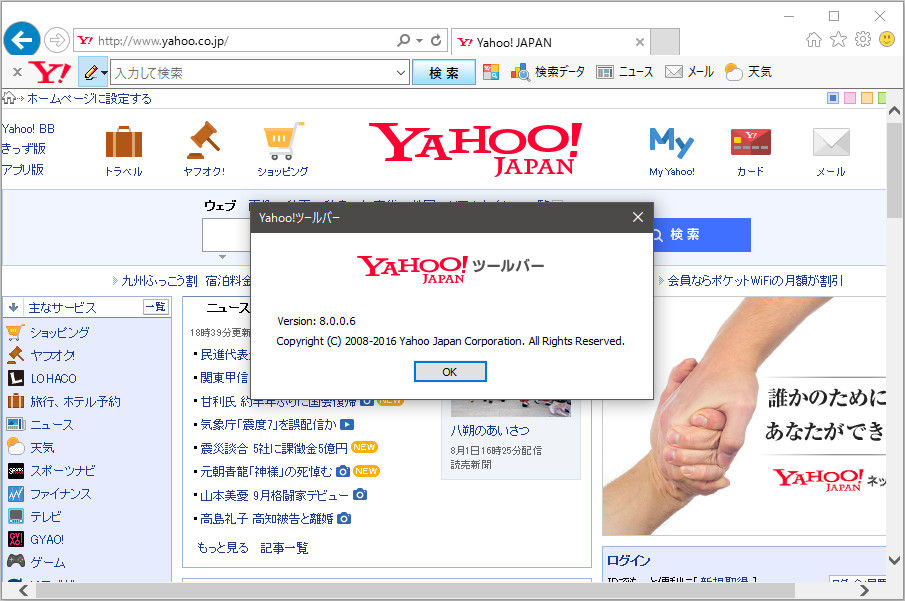Open headline 山本美憂 9月格闘家デビュー
This screenshot has height=601, width=905.
coord(274,495)
